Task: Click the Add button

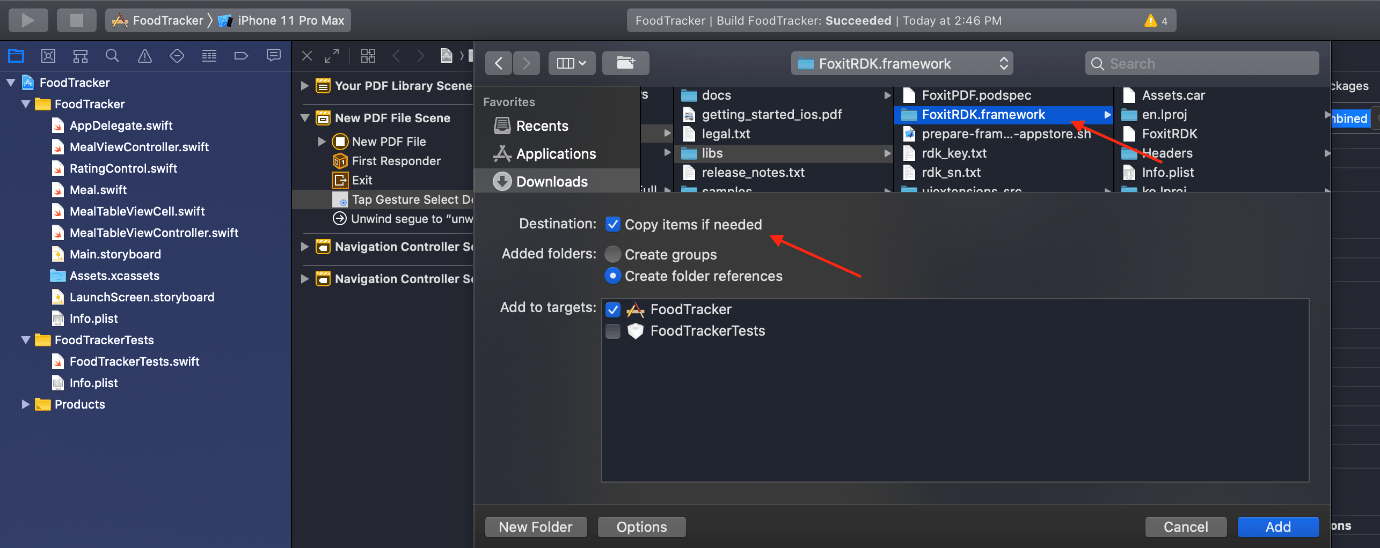Action: [x=1277, y=527]
